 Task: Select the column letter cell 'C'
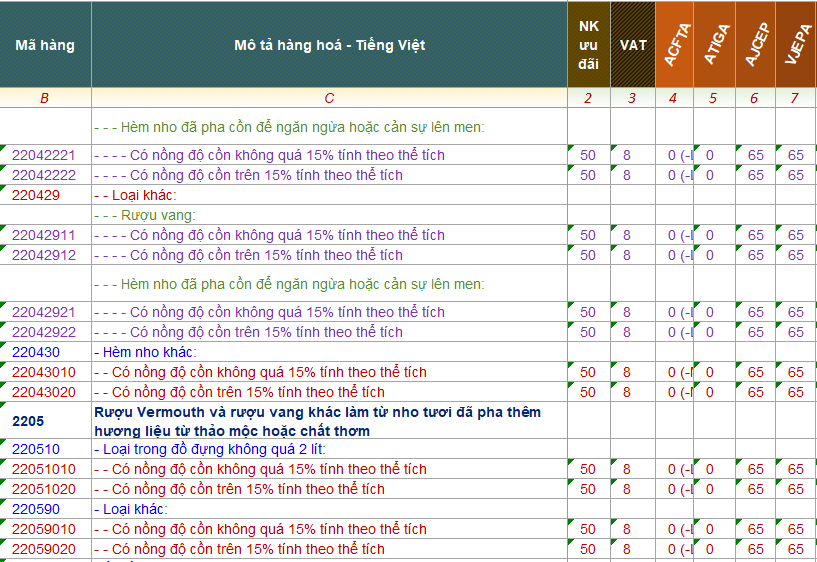(x=329, y=98)
